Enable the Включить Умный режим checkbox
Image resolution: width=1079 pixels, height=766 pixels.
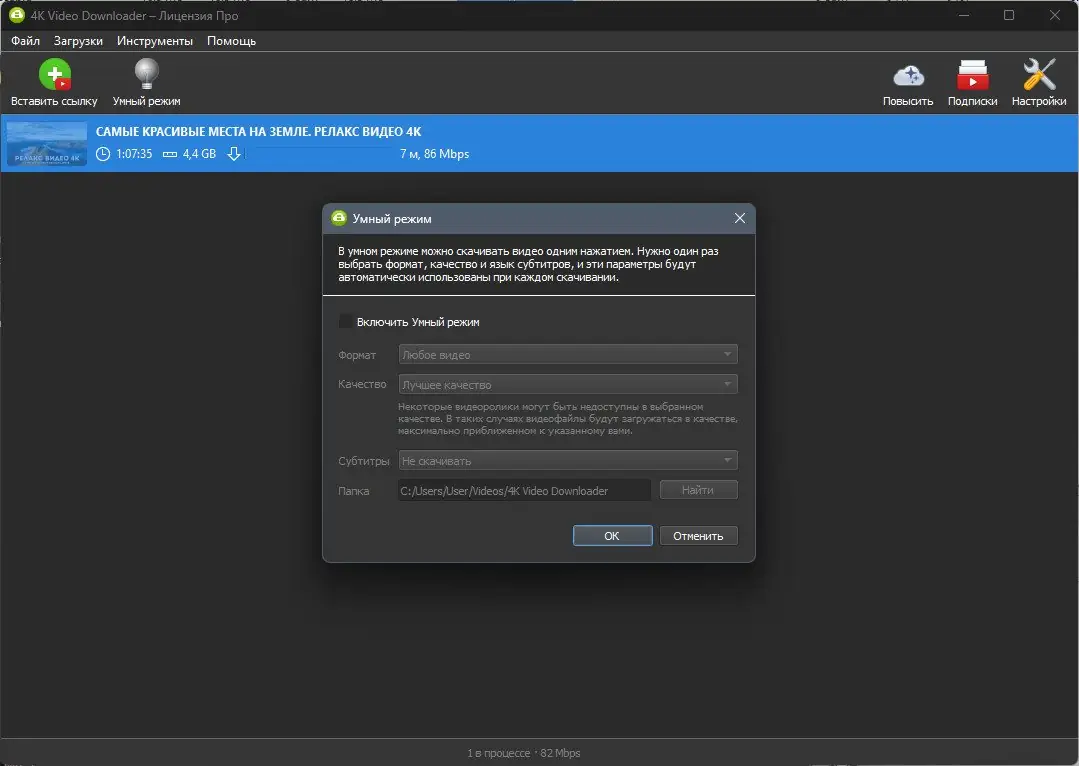[x=346, y=321]
